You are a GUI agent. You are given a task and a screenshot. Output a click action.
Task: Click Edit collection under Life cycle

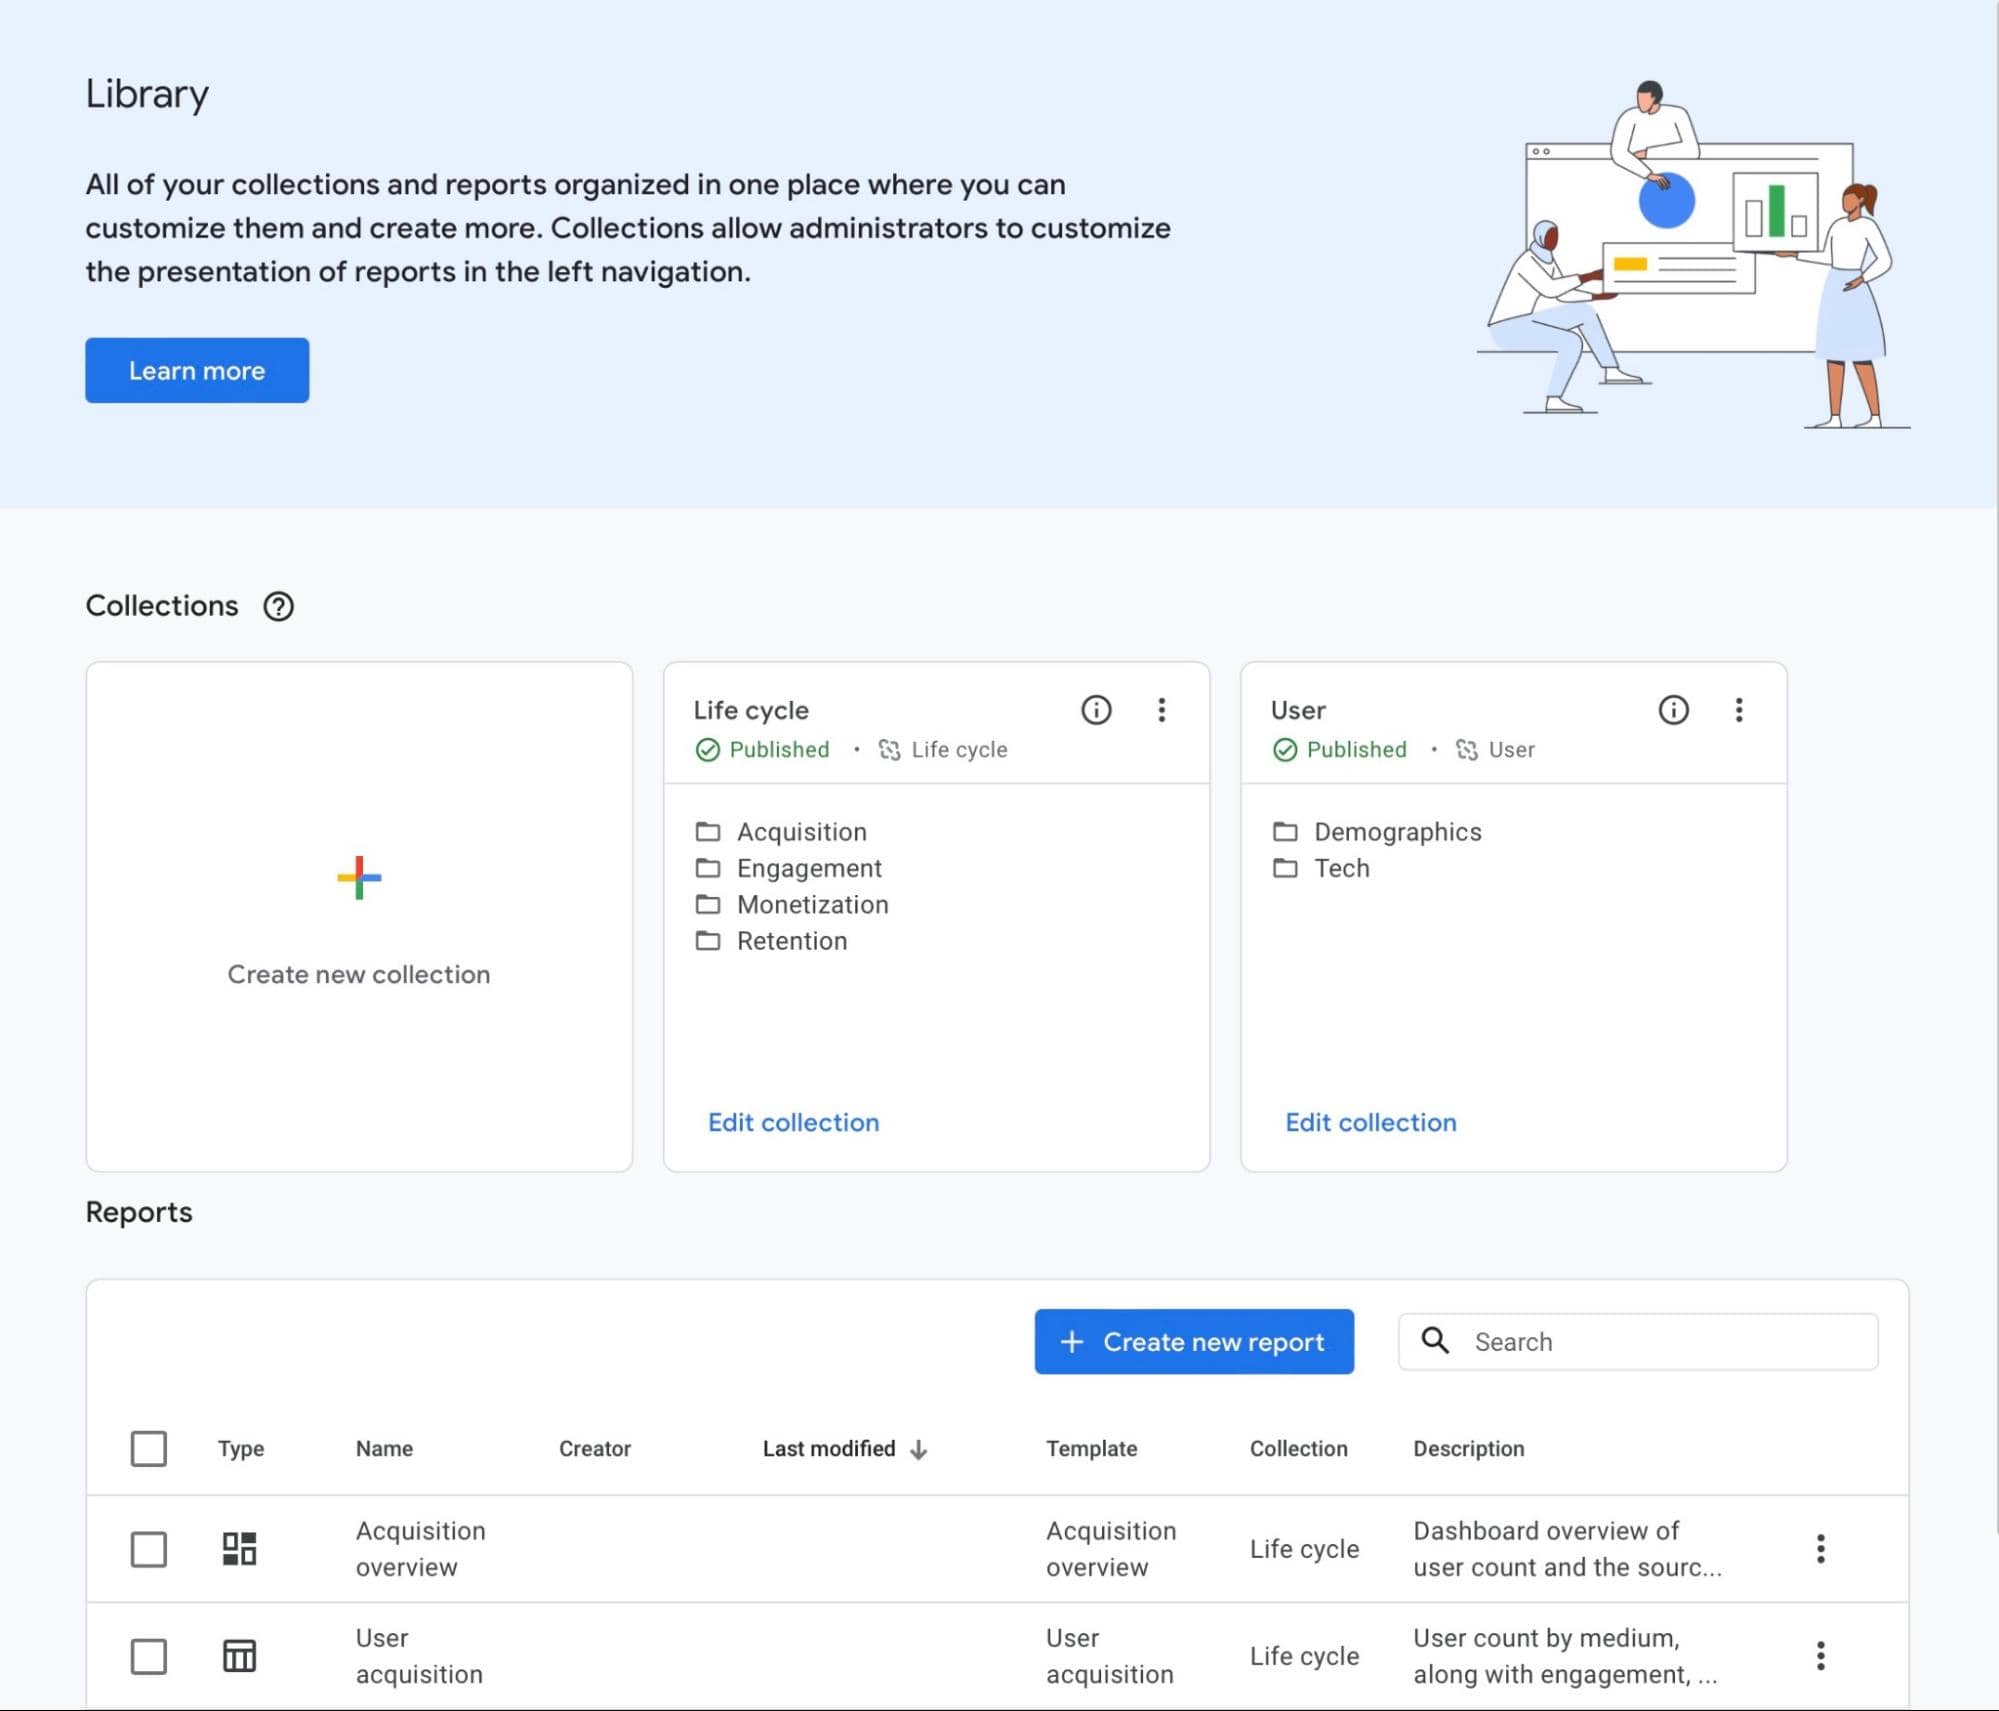(x=793, y=1122)
